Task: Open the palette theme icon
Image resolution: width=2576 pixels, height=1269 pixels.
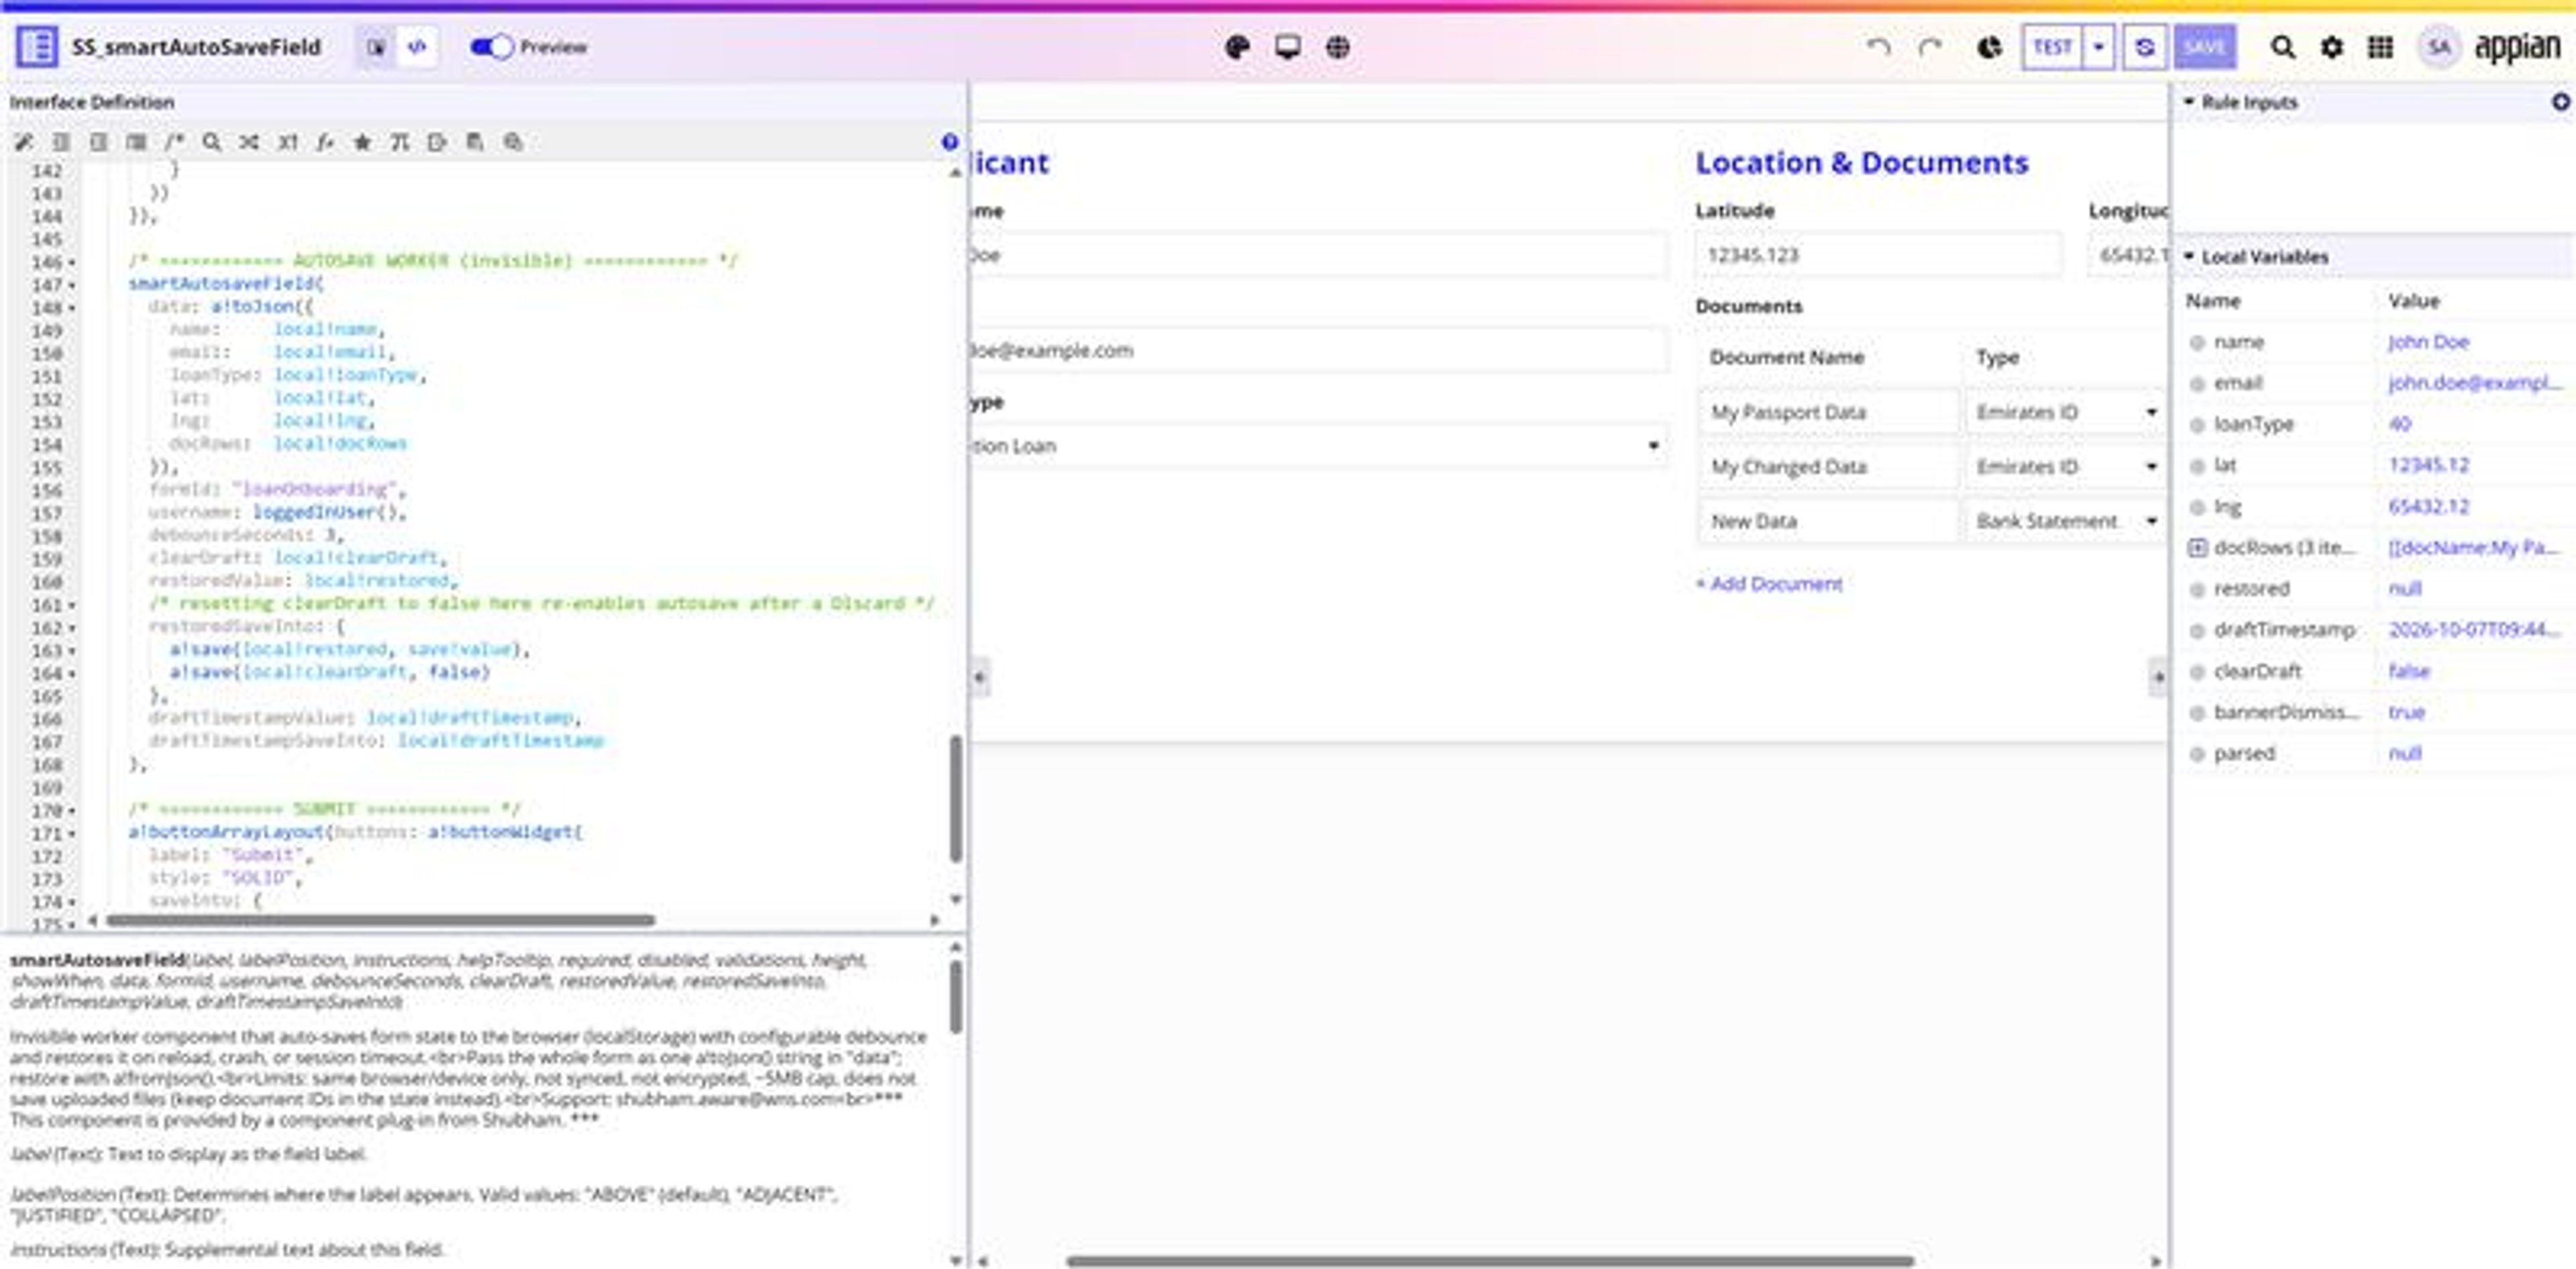Action: point(1237,47)
